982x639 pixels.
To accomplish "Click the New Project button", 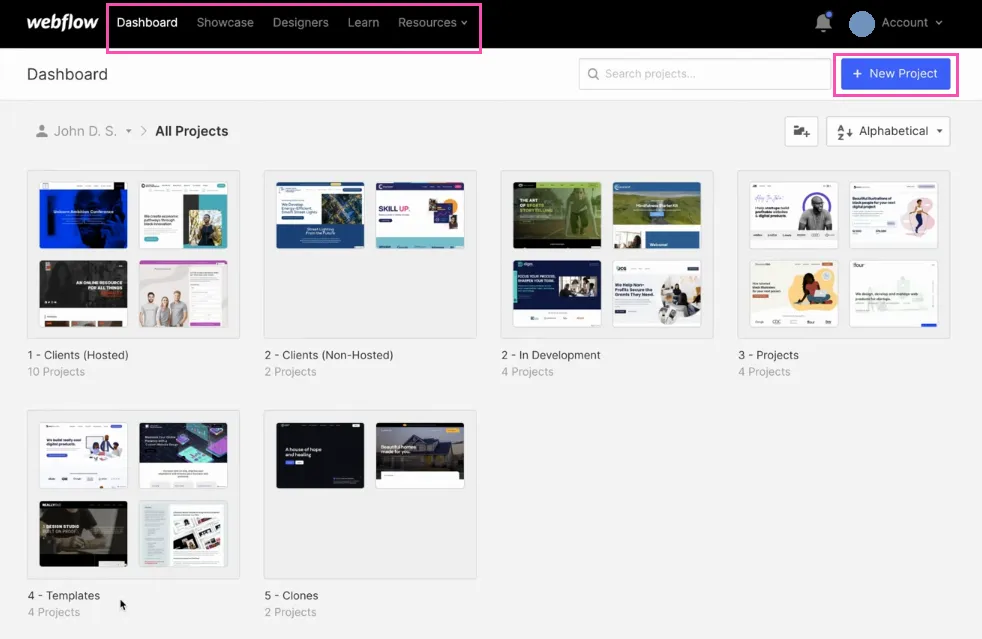I will click(x=895, y=74).
